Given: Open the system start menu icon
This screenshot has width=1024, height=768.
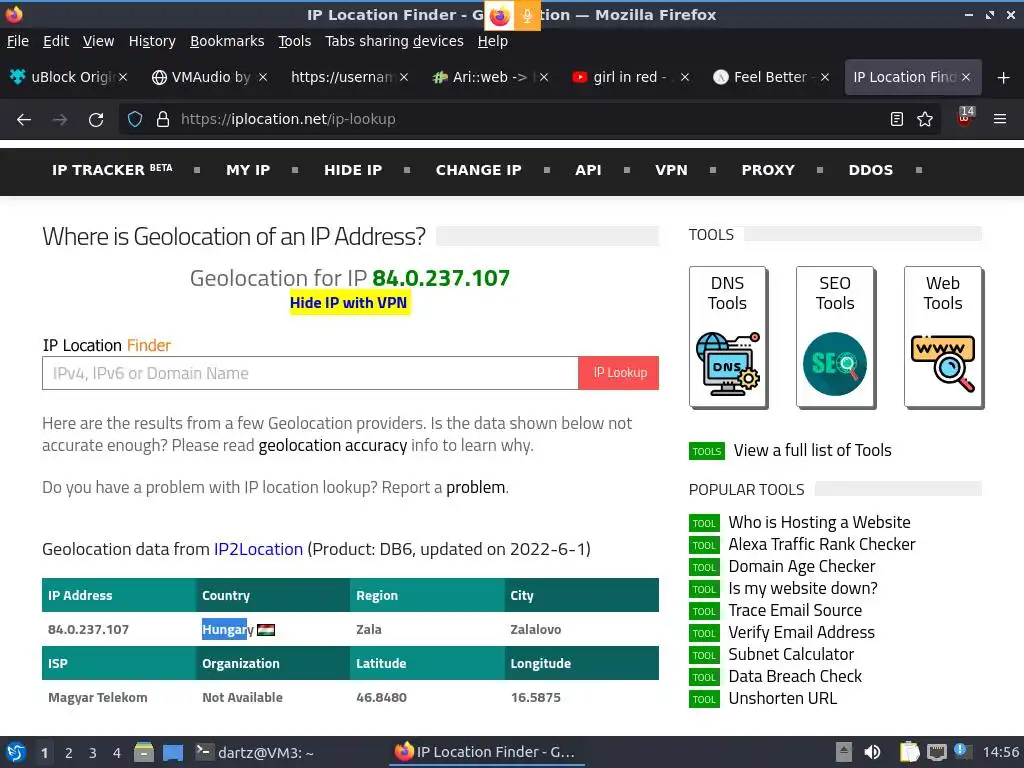Looking at the screenshot, I should click(16, 752).
